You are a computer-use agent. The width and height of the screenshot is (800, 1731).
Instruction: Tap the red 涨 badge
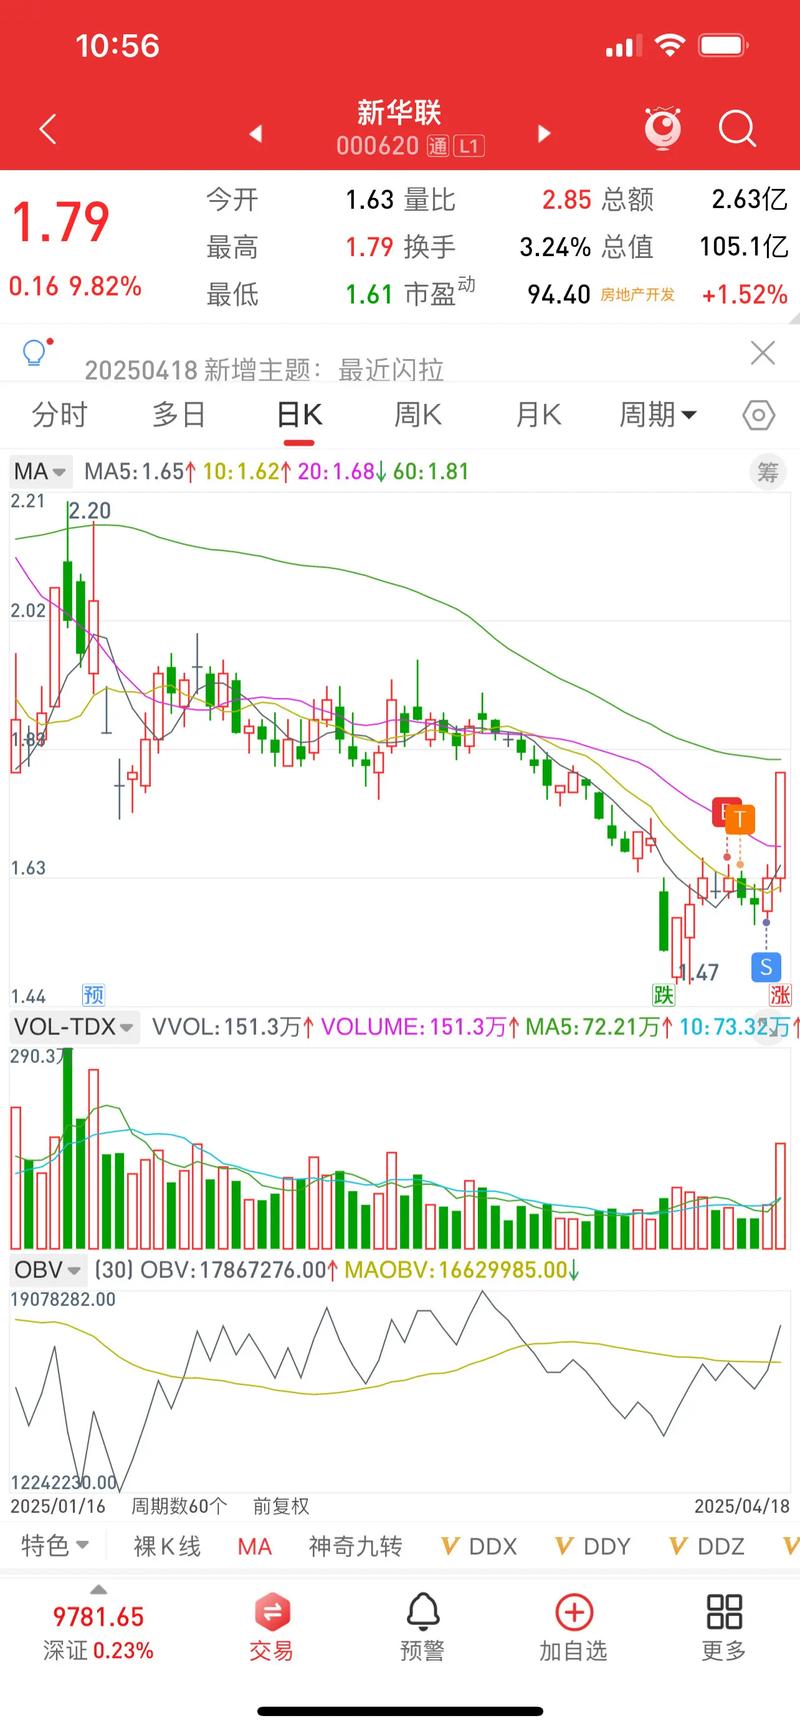point(780,994)
